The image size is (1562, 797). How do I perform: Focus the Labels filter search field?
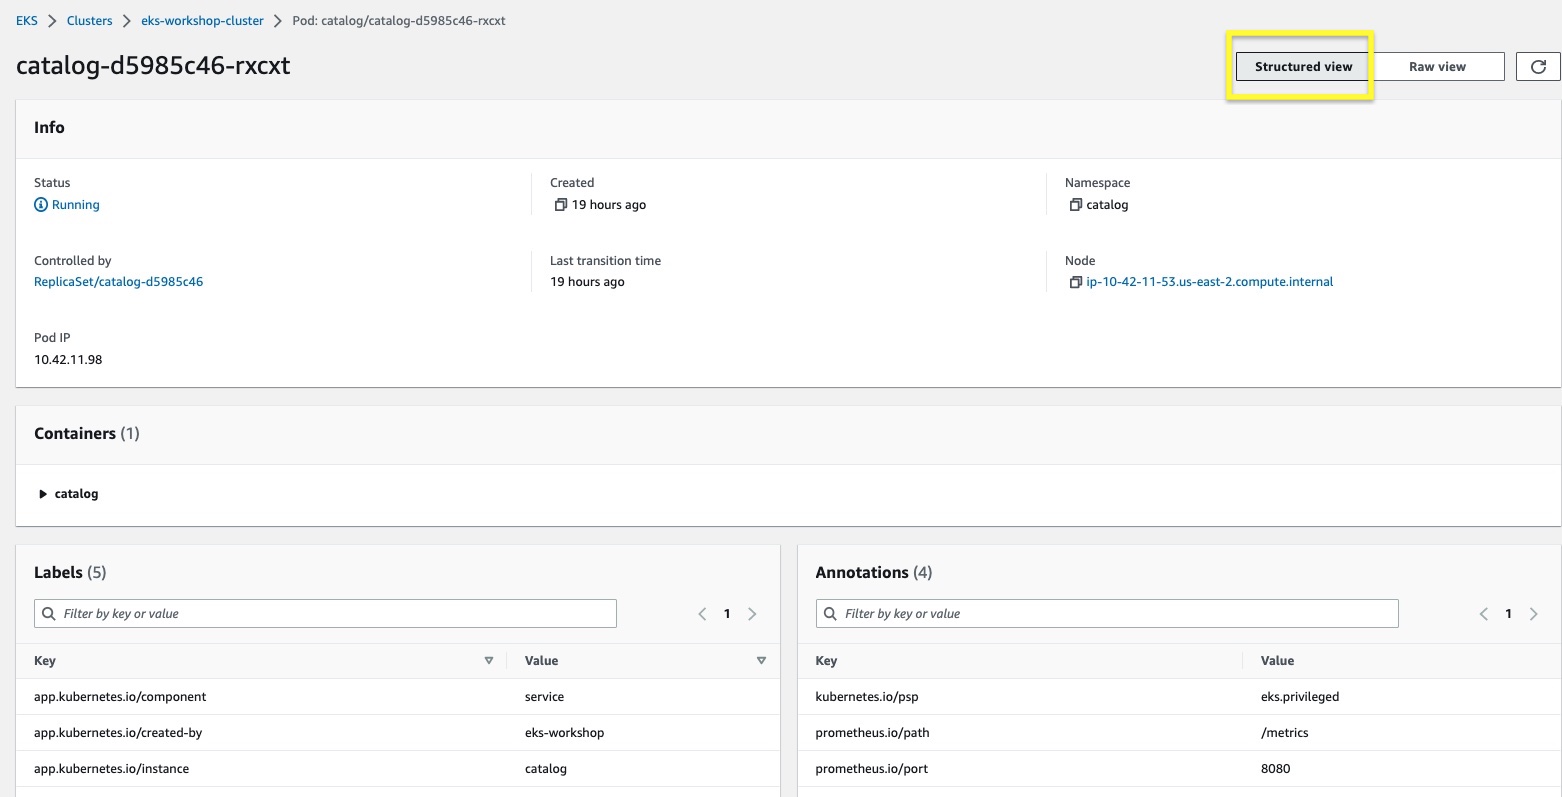326,614
